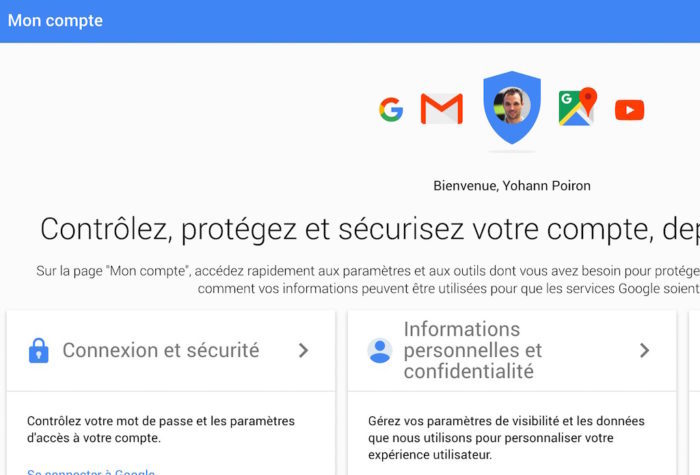The width and height of the screenshot is (700, 475).
Task: Click the Gérez vos paramètres de visibilité description
Action: (506, 437)
